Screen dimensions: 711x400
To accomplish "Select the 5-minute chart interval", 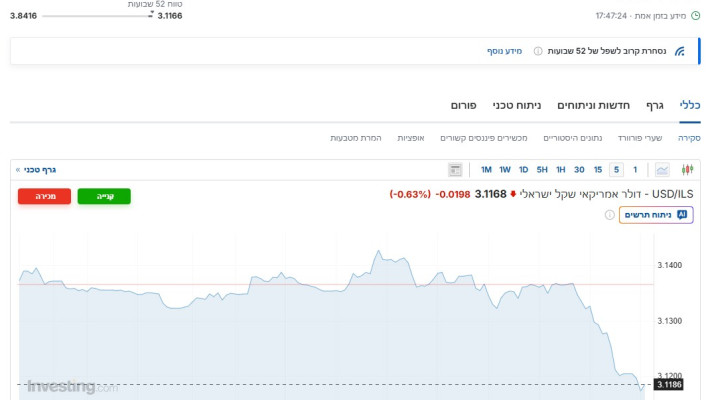I will 617,170.
